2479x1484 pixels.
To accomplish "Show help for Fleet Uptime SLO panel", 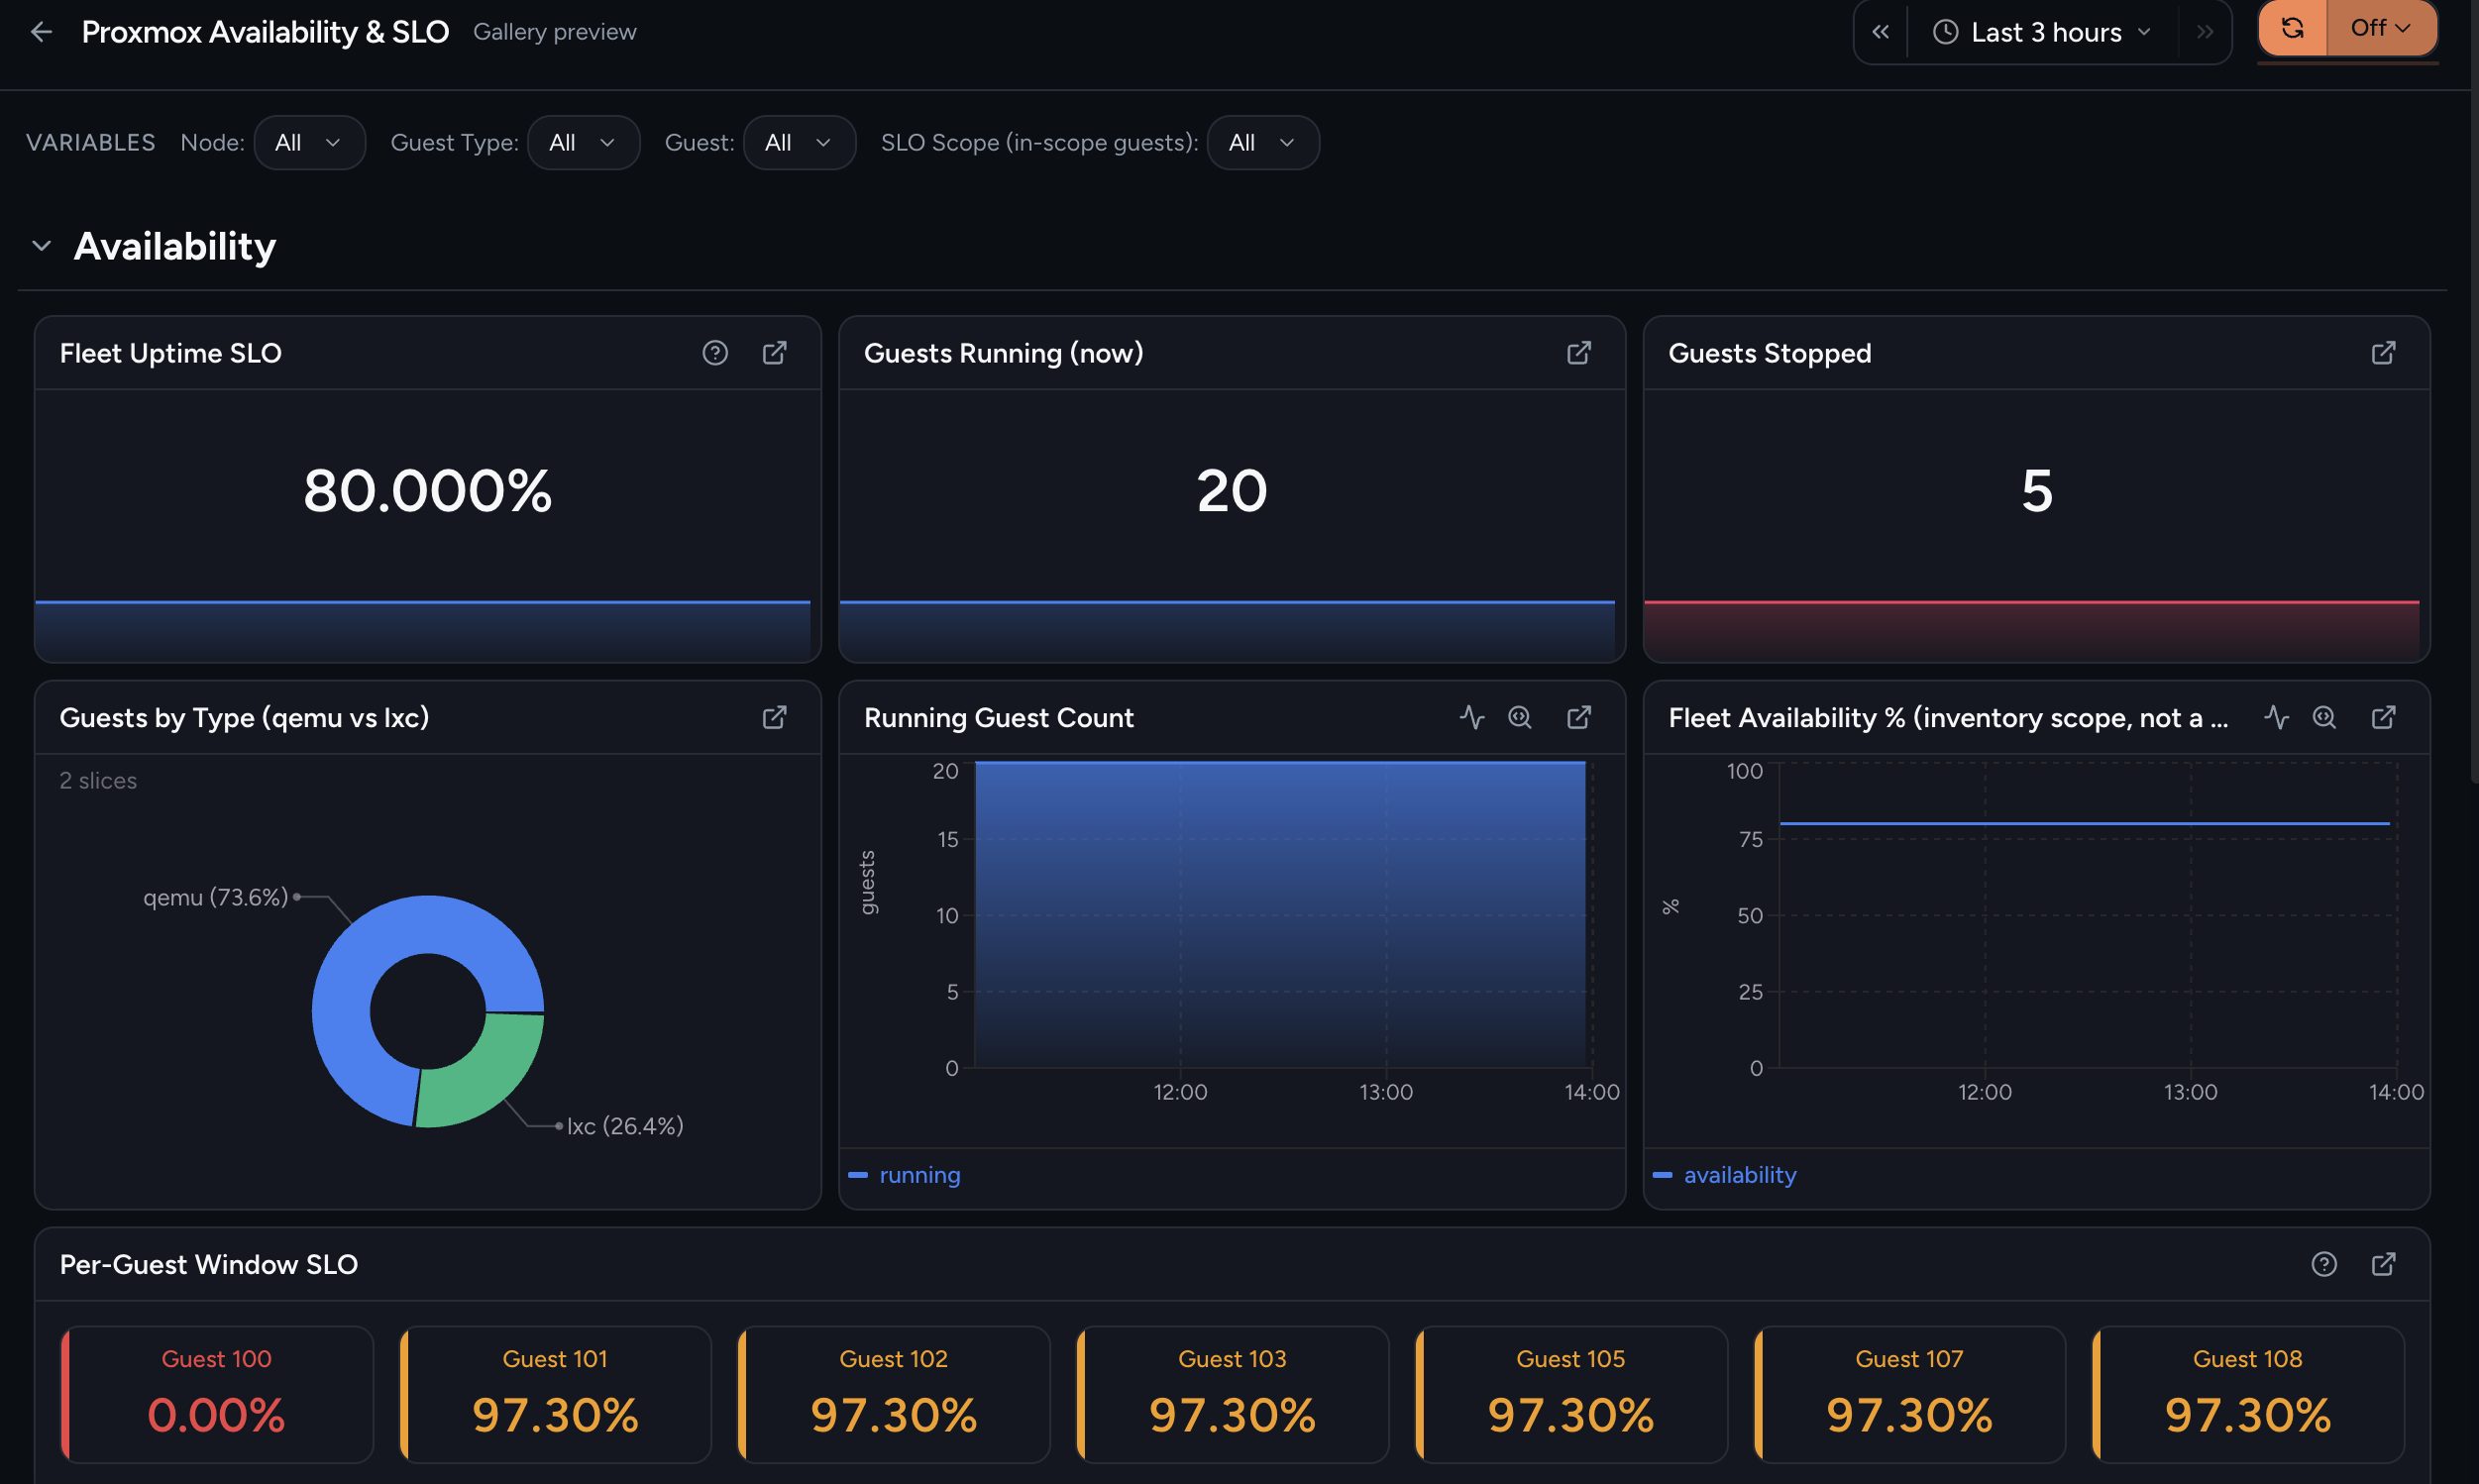I will [x=715, y=353].
